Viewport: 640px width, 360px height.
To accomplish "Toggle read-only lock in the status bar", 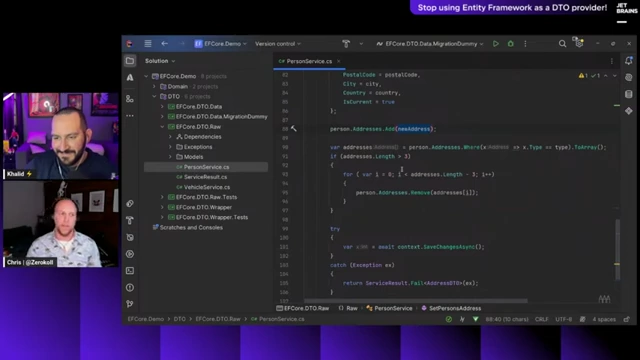I will click(627, 319).
